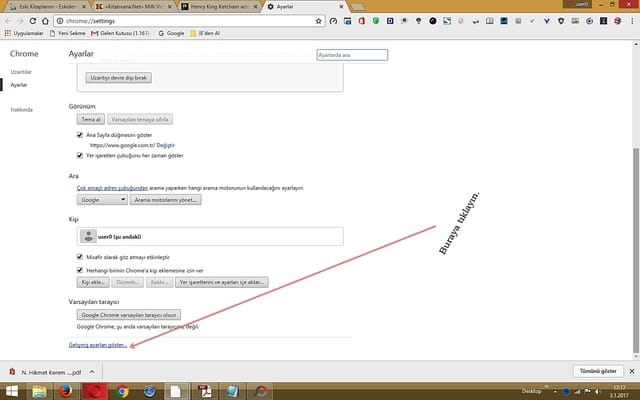Close the downloads bar with X
640x400 pixels.
point(632,371)
